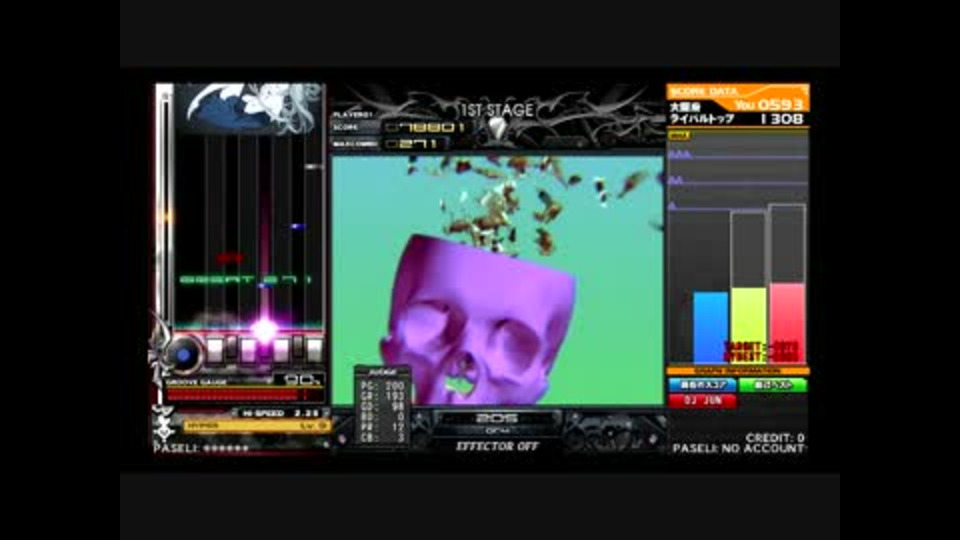Click the GREAT 271 judgment text

coord(246,280)
